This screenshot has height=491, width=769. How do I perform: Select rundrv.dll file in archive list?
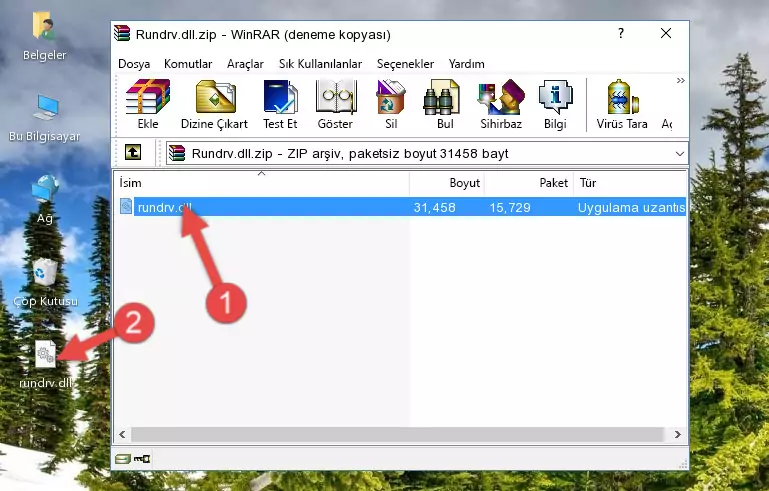coord(400,207)
